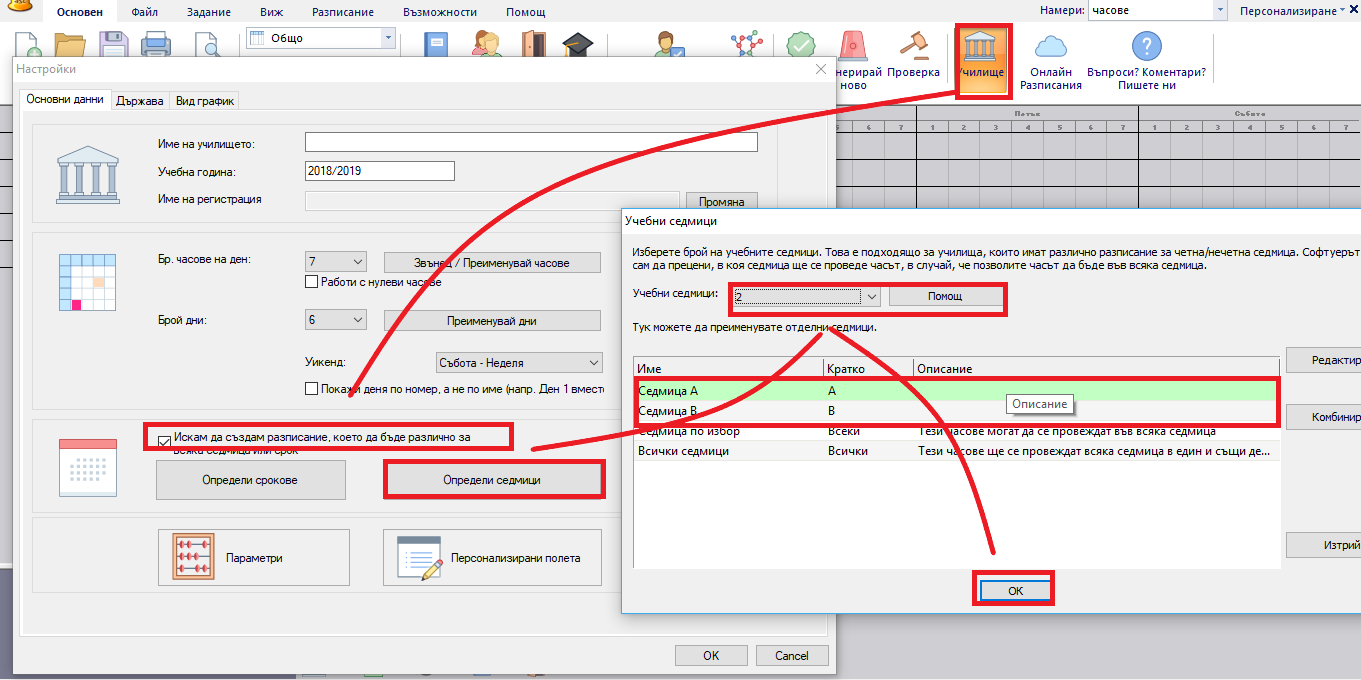Uncheck Искам да създам разписание checkbox
Screen dimensions: 1361x680
pyautogui.click(x=164, y=441)
